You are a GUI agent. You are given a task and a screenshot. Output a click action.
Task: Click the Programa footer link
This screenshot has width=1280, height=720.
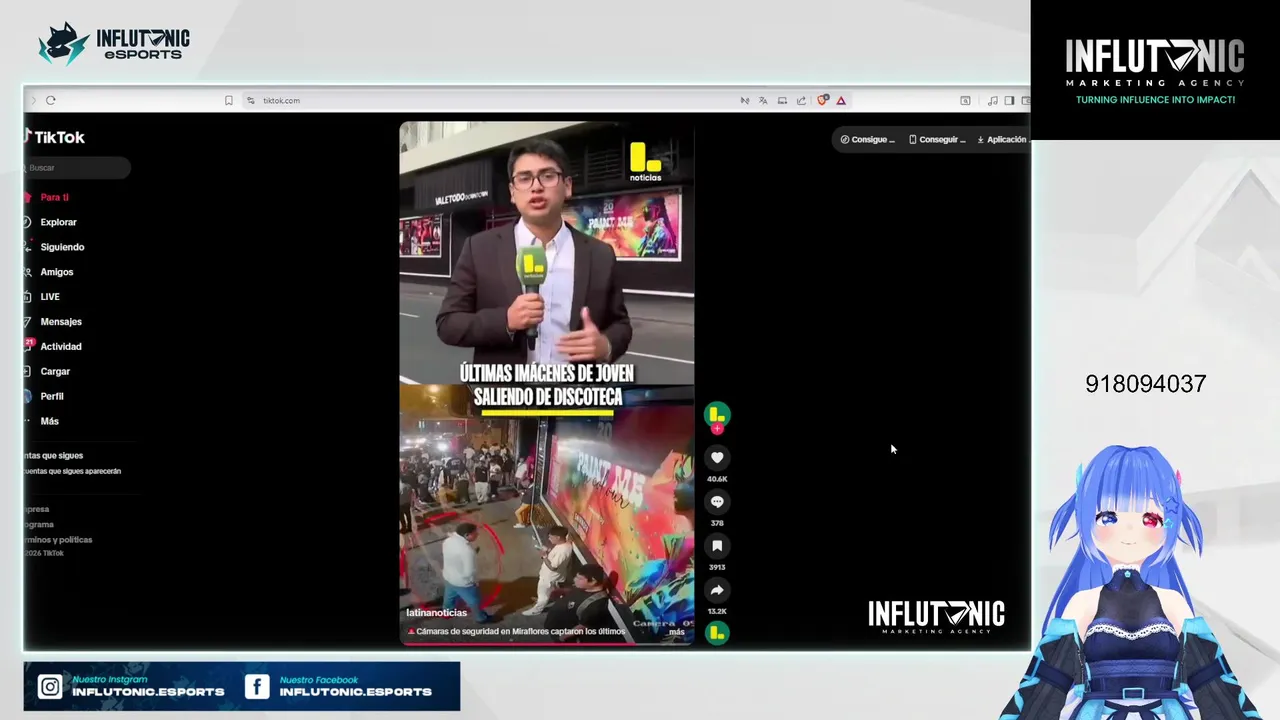tap(39, 525)
